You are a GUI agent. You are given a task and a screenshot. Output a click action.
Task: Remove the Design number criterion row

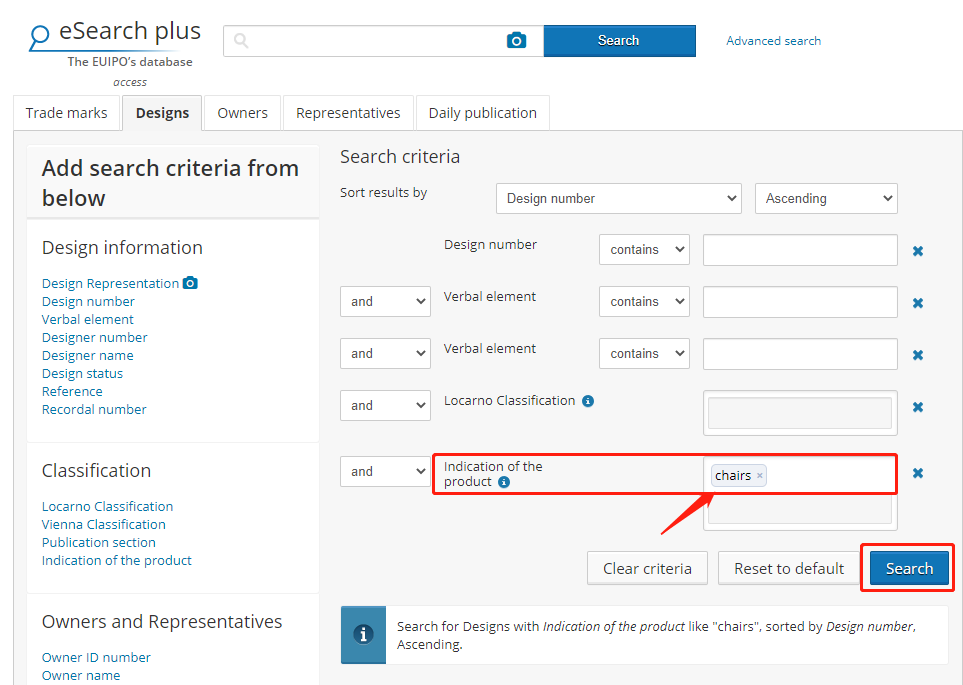(917, 251)
